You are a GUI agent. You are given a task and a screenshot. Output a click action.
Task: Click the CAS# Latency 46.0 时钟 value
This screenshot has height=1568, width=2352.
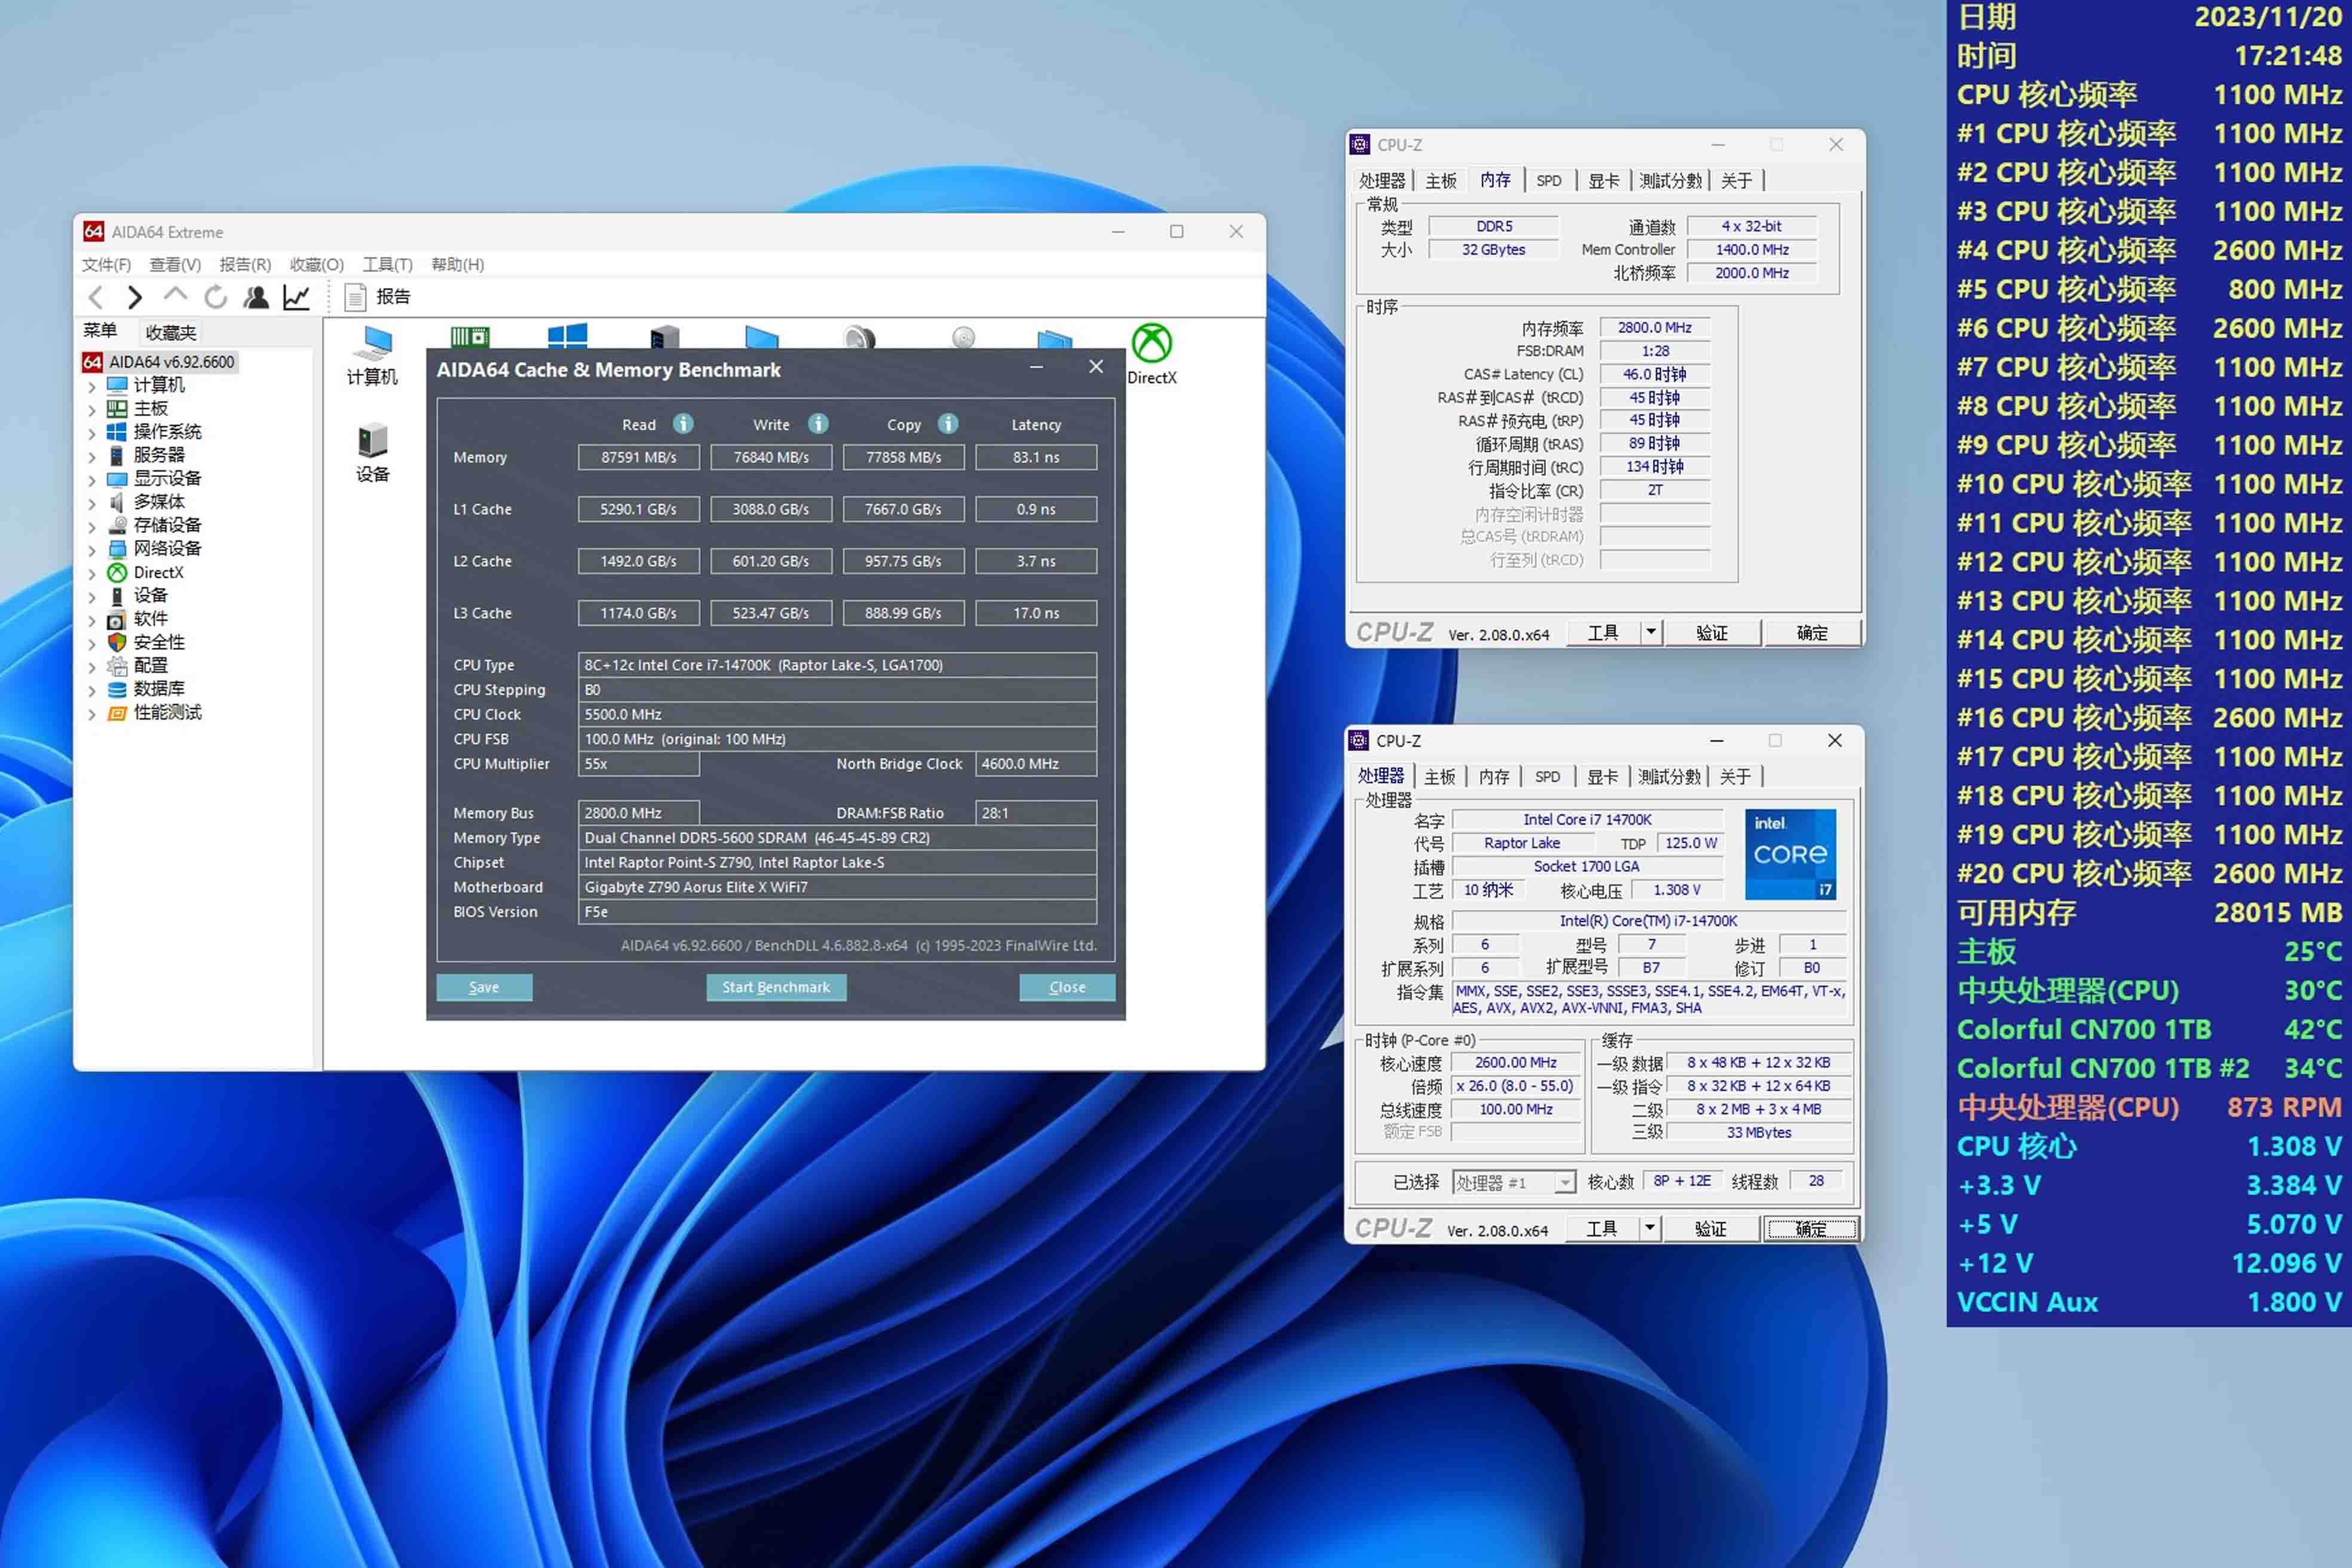tap(1655, 374)
